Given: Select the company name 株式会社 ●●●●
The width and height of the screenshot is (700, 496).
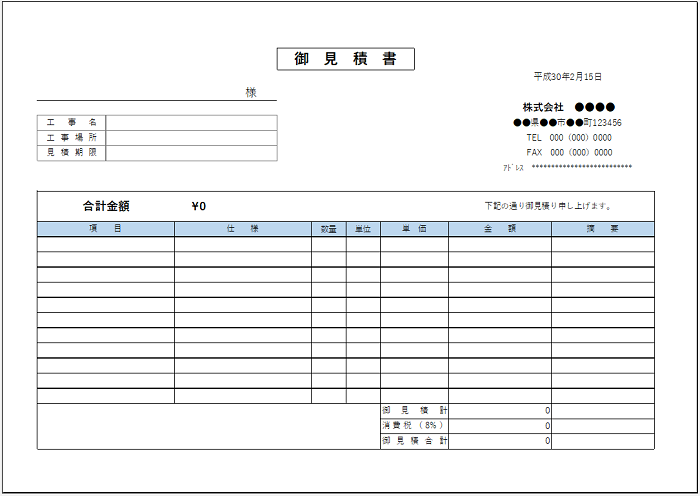Looking at the screenshot, I should coord(568,107).
